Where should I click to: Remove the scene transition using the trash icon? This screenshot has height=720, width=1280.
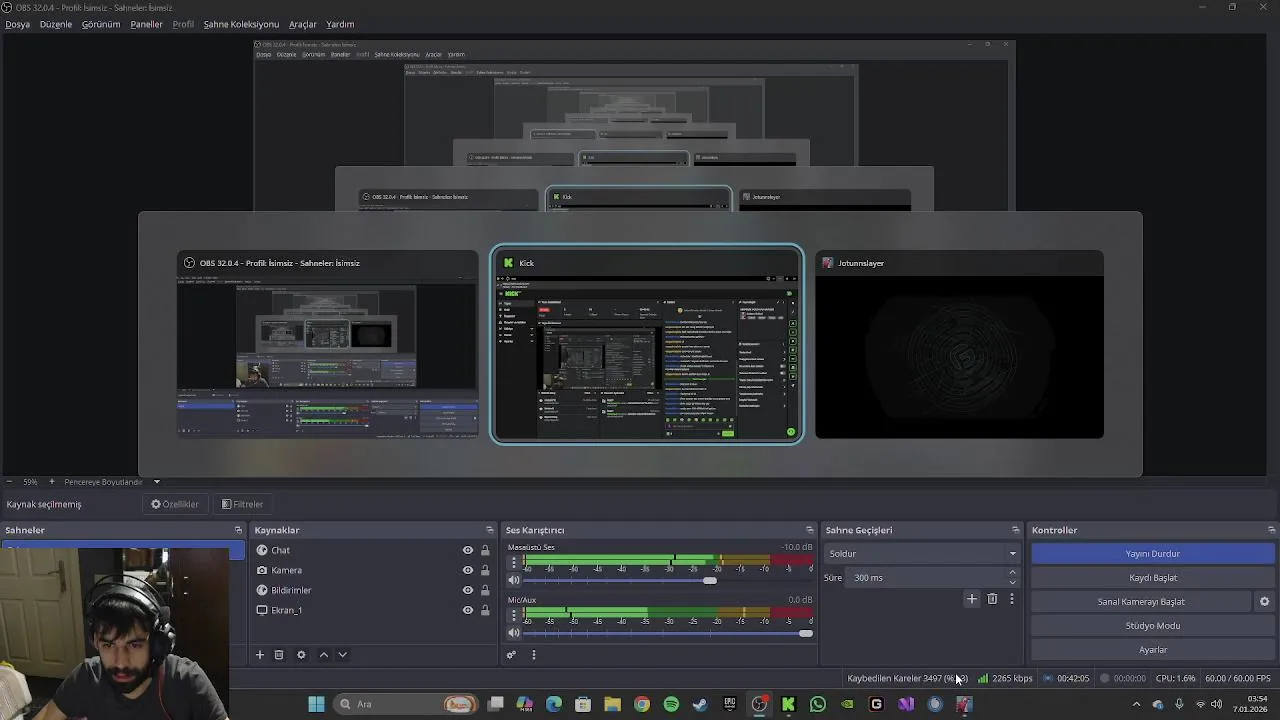[992, 599]
